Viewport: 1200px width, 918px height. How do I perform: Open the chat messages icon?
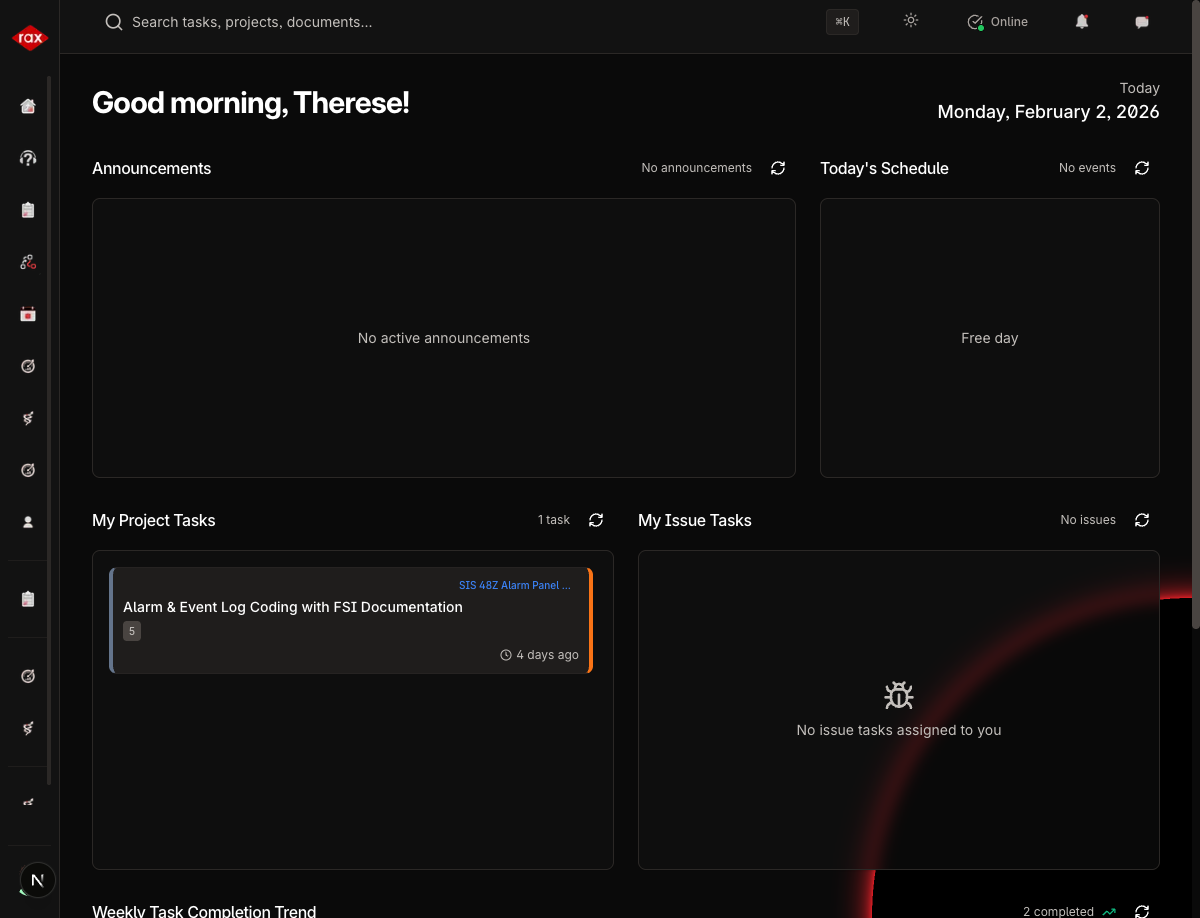pos(1142,22)
